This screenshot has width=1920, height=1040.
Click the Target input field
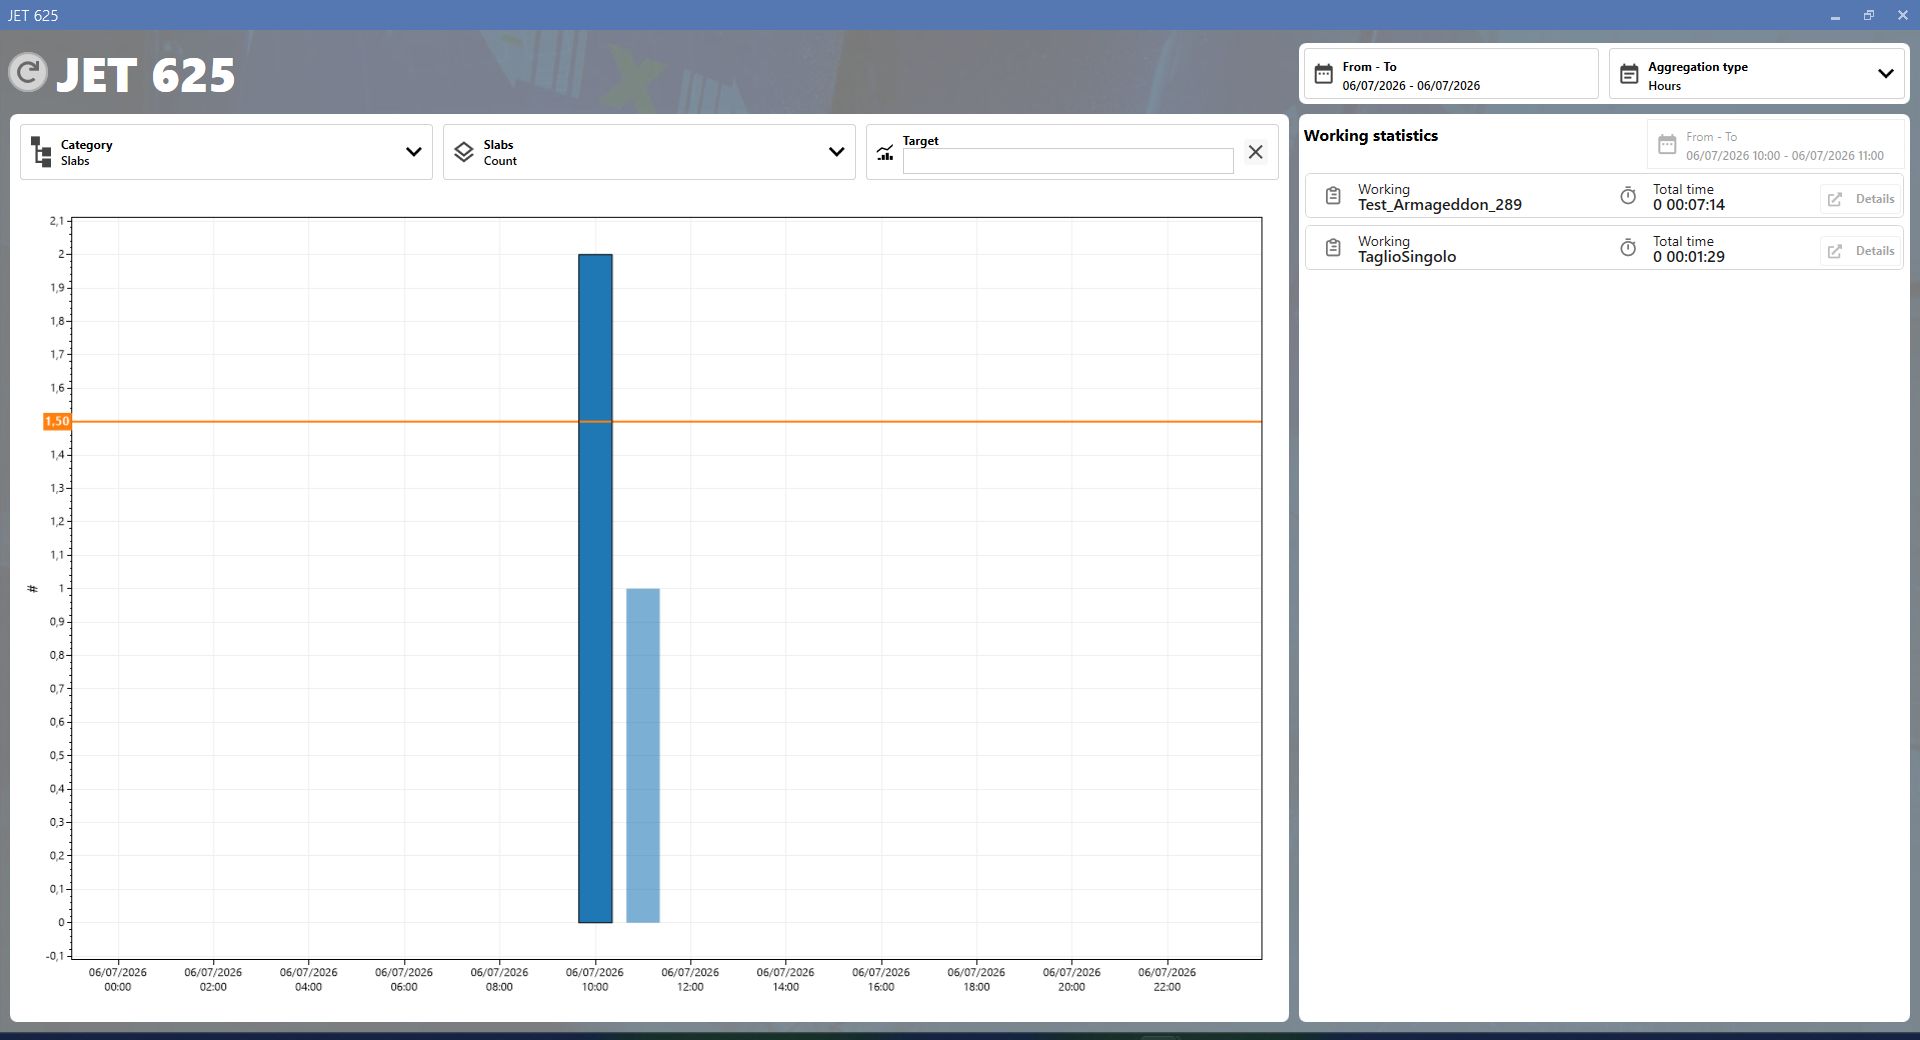click(1067, 161)
